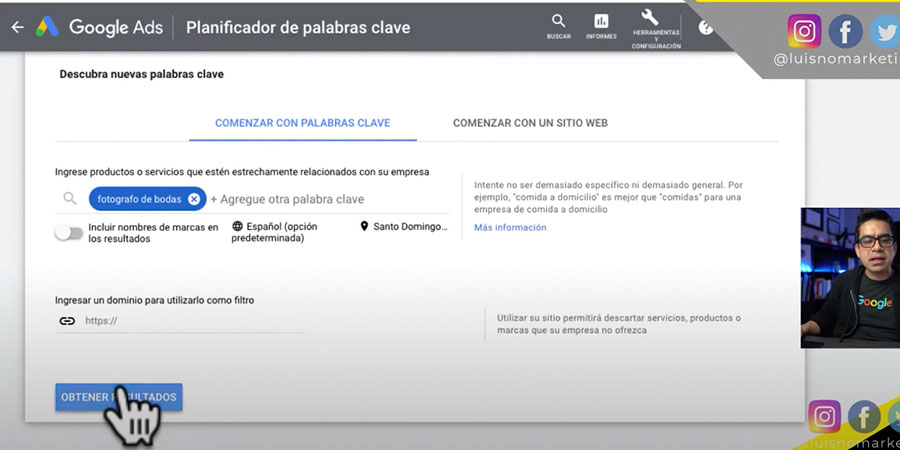Click the top Facebook overlay icon
This screenshot has height=450, width=900.
tap(845, 31)
